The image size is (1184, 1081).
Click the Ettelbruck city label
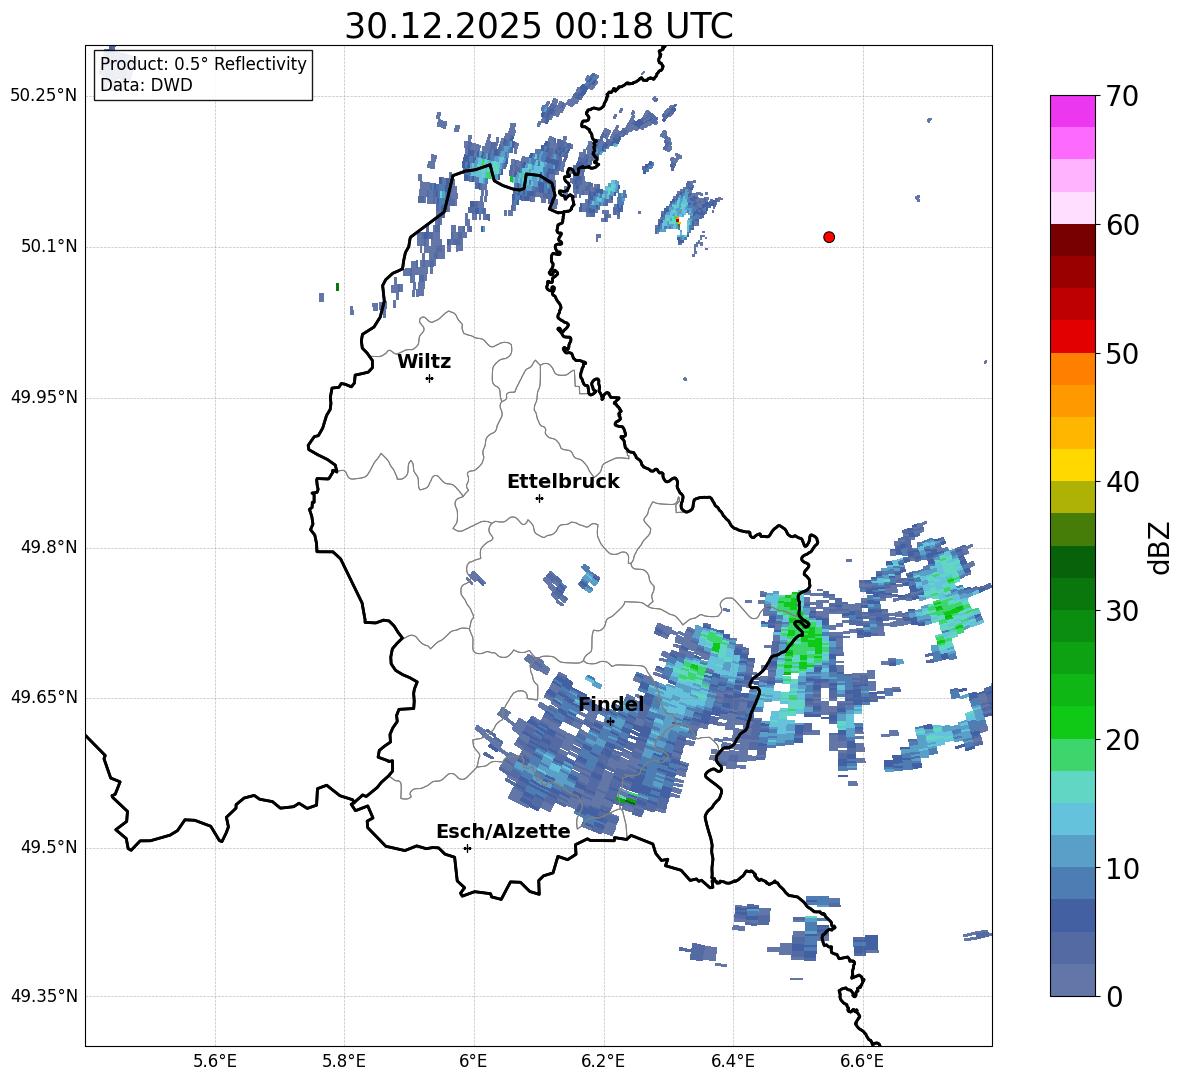click(563, 482)
